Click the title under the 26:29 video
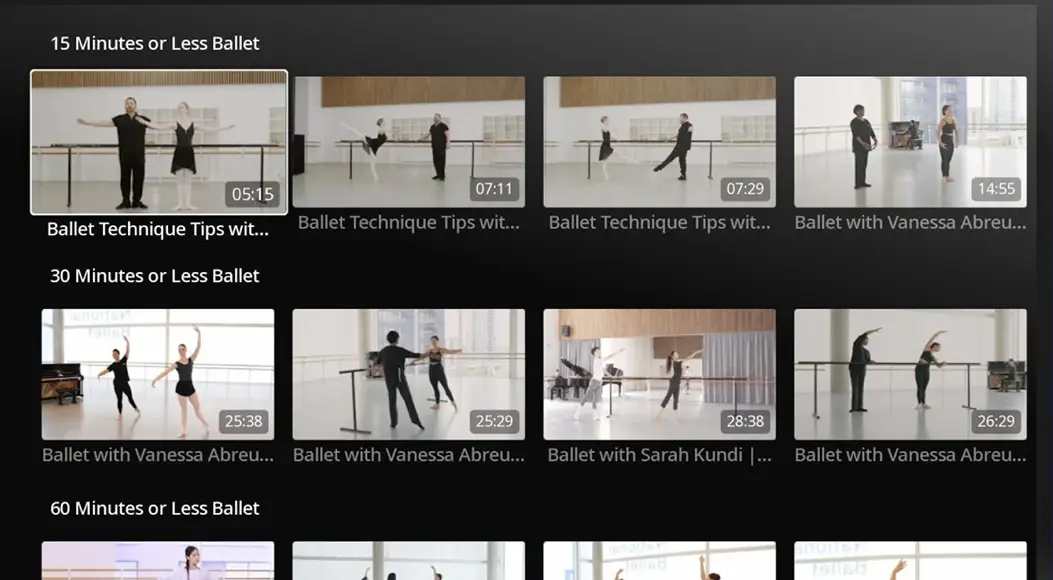Screen dimensions: 1053x580 (x=910, y=454)
